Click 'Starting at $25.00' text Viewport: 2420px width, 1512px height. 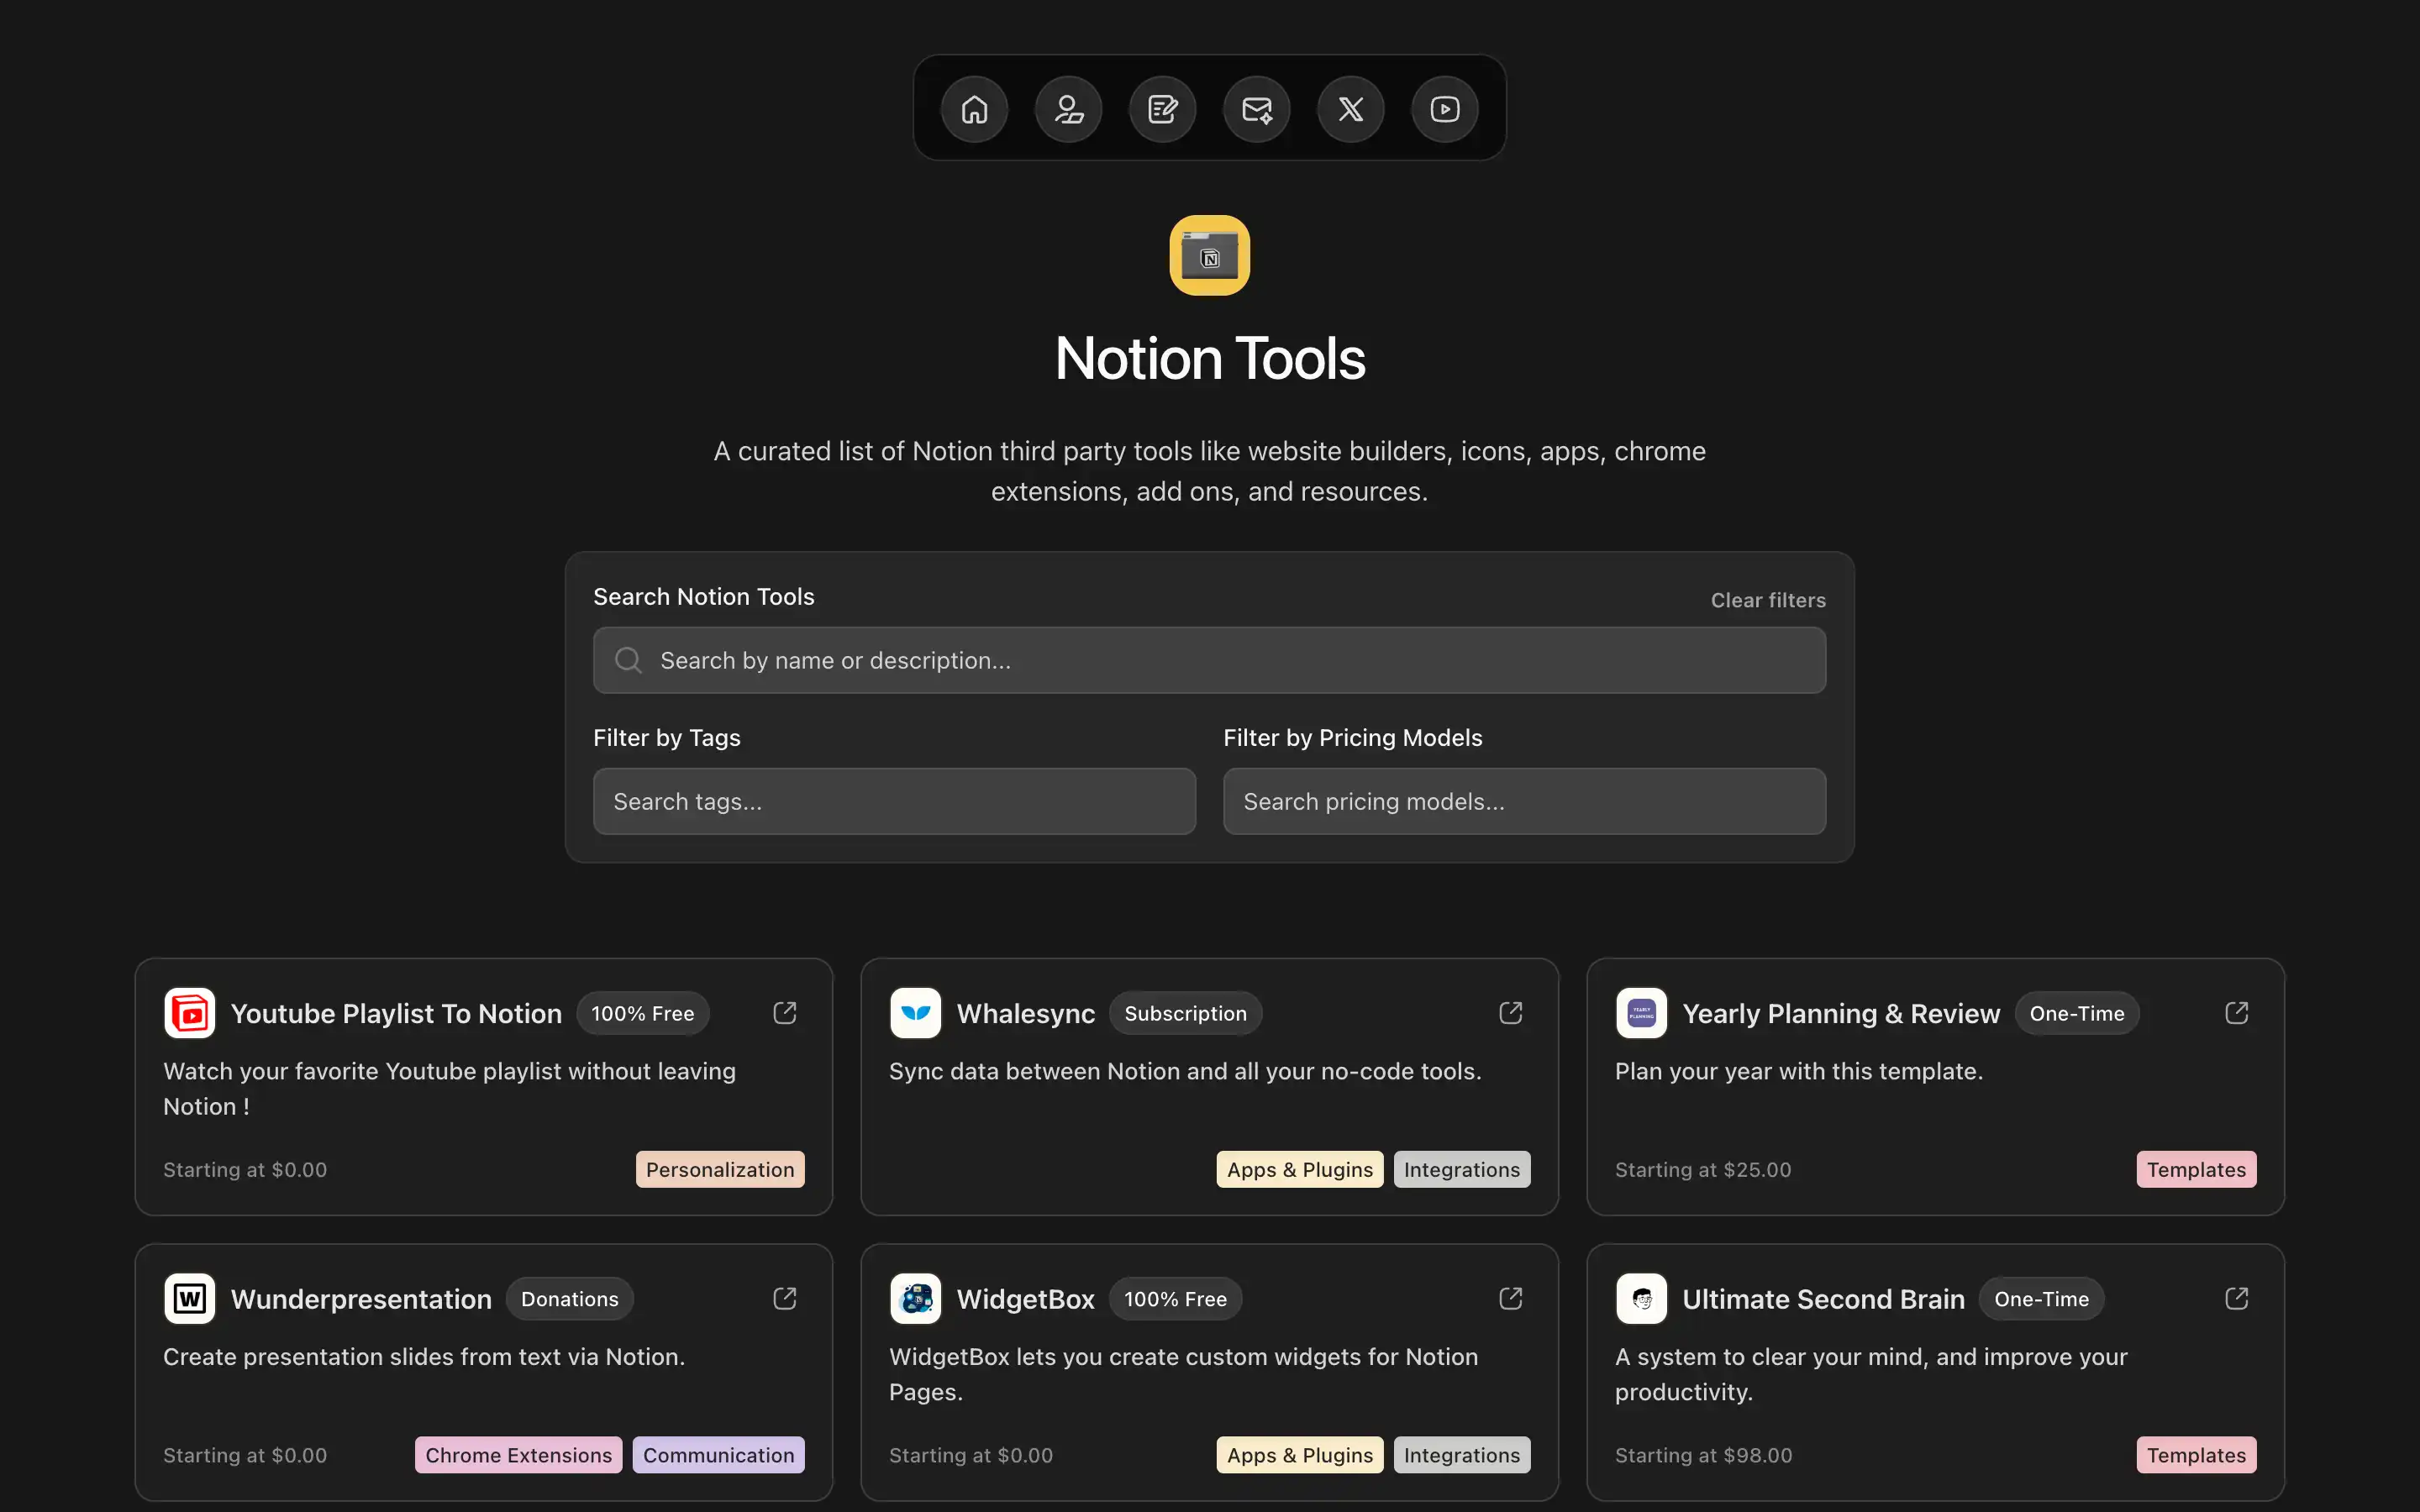1703,1169
